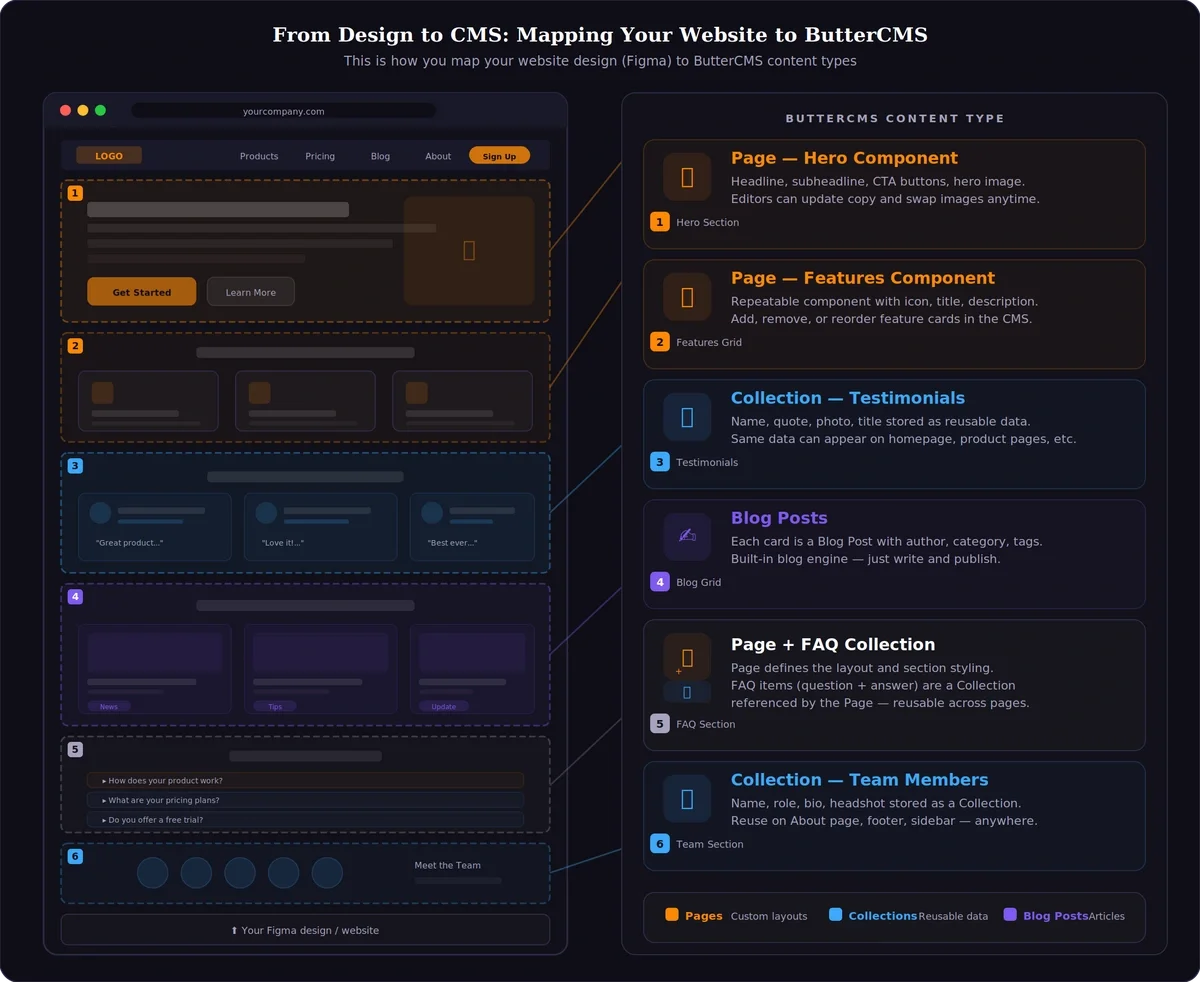1200x982 pixels.
Task: Click the hero image placeholder in mockup
Action: [469, 251]
